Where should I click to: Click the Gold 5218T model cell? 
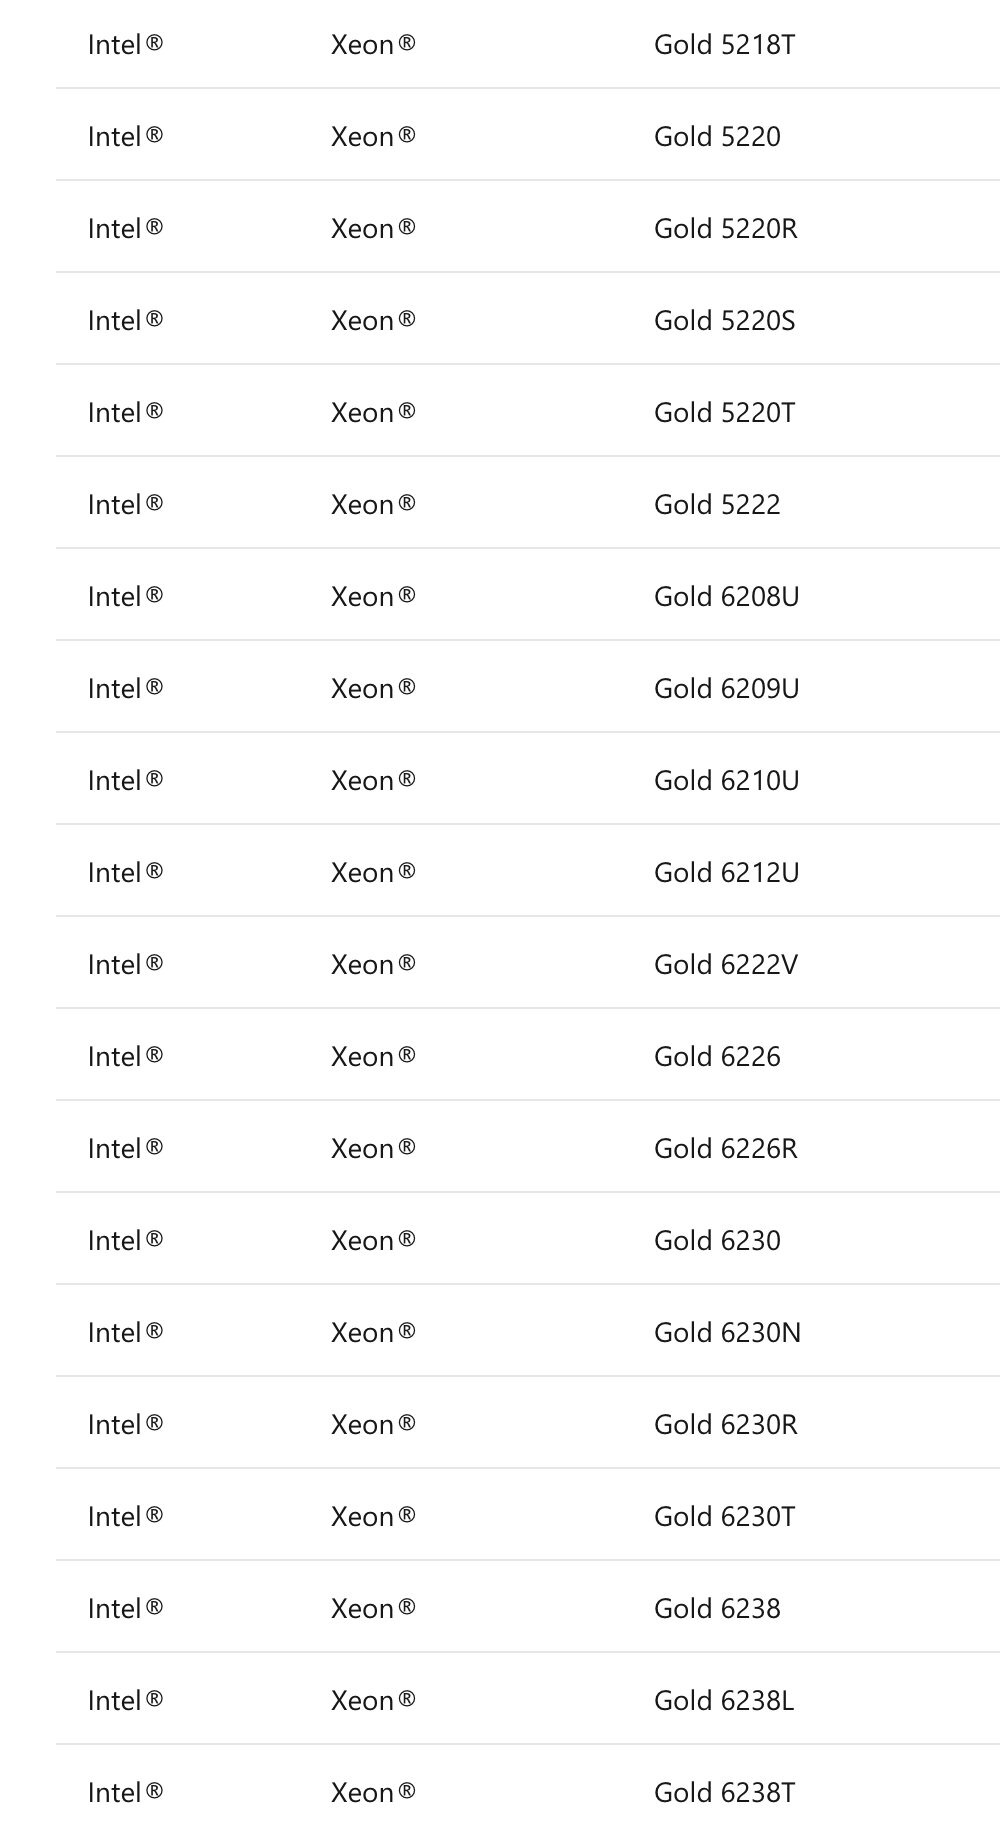[x=724, y=45]
